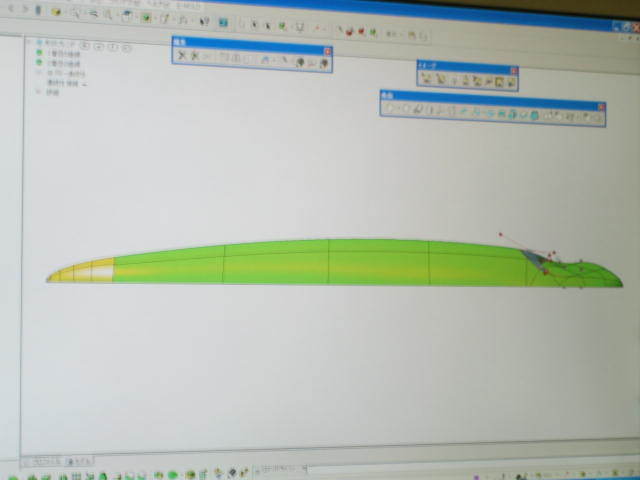
Task: Click the yellow cube icon in top toolbar
Action: point(56,11)
